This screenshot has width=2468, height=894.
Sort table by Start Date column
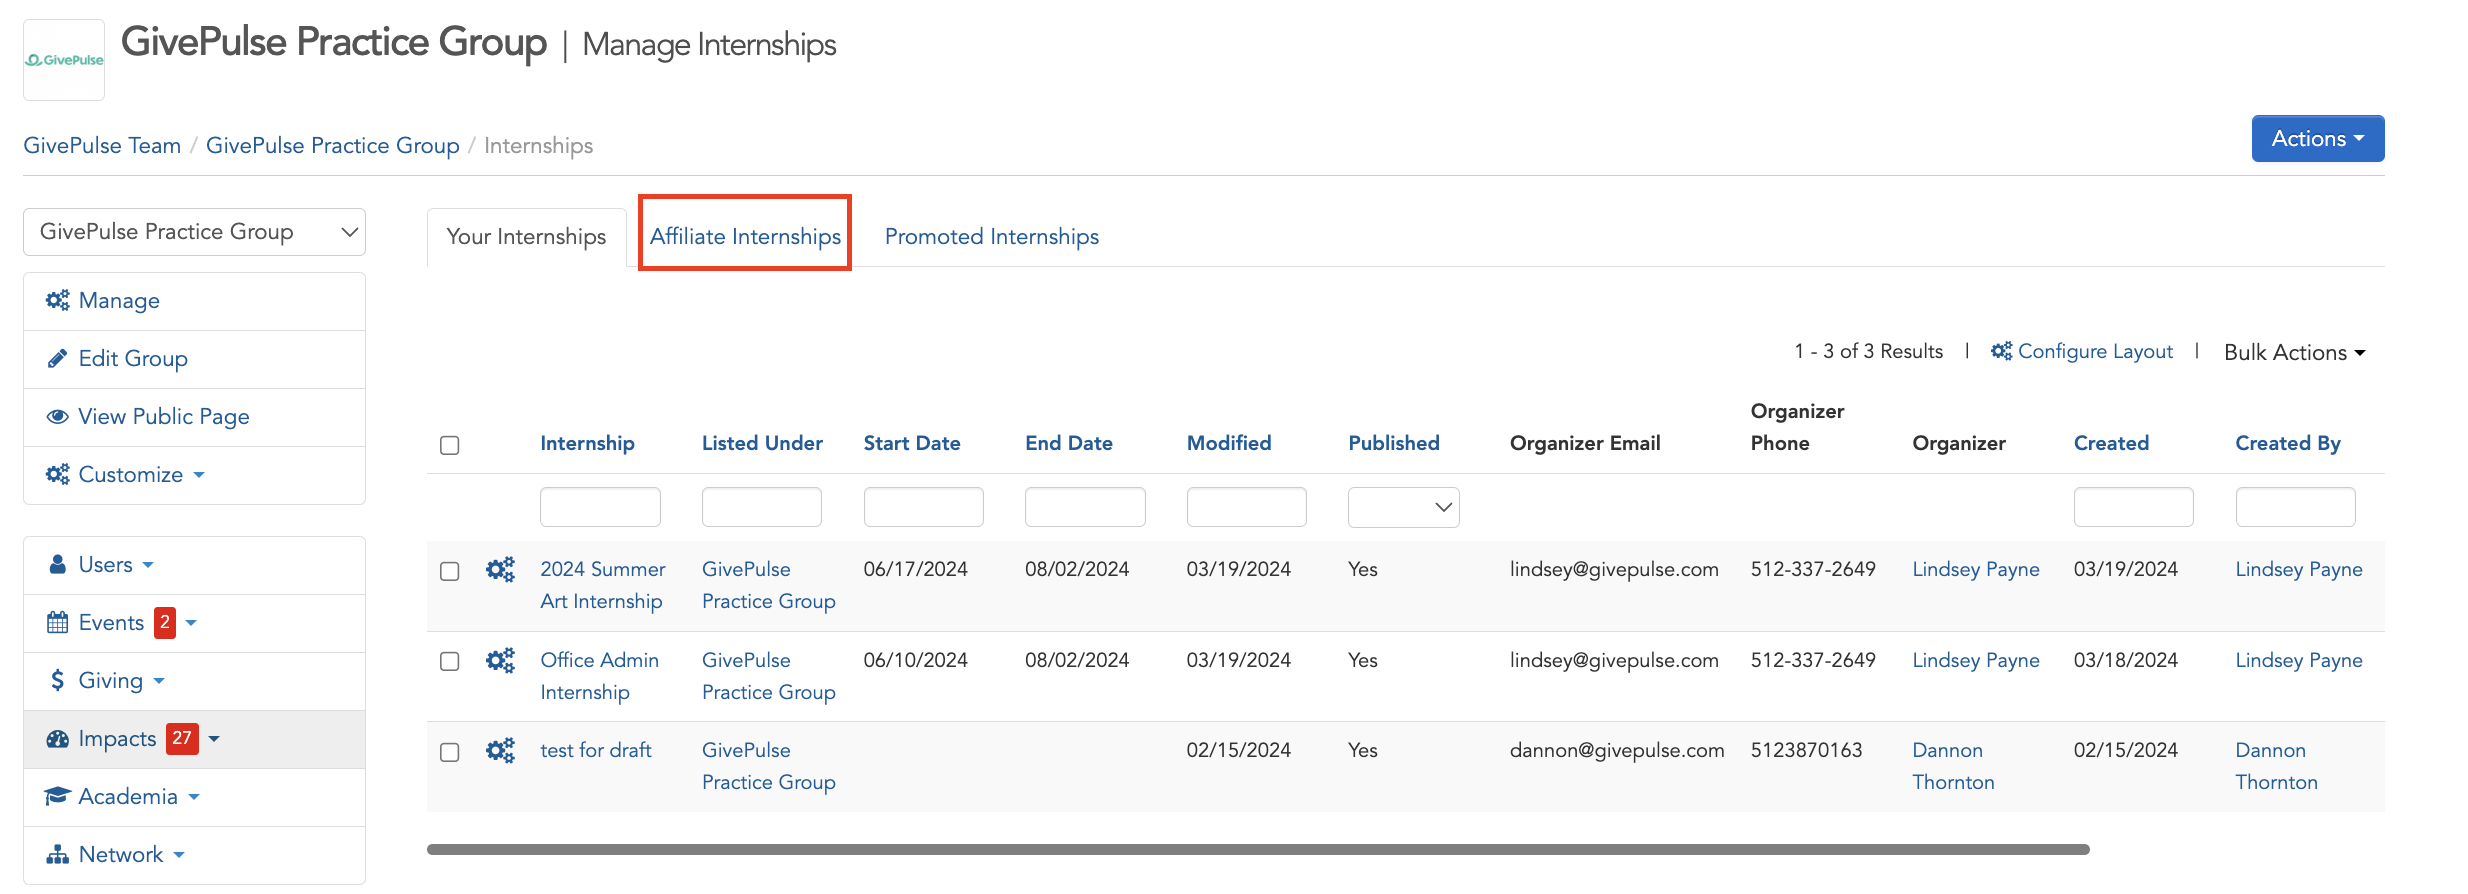pos(912,443)
